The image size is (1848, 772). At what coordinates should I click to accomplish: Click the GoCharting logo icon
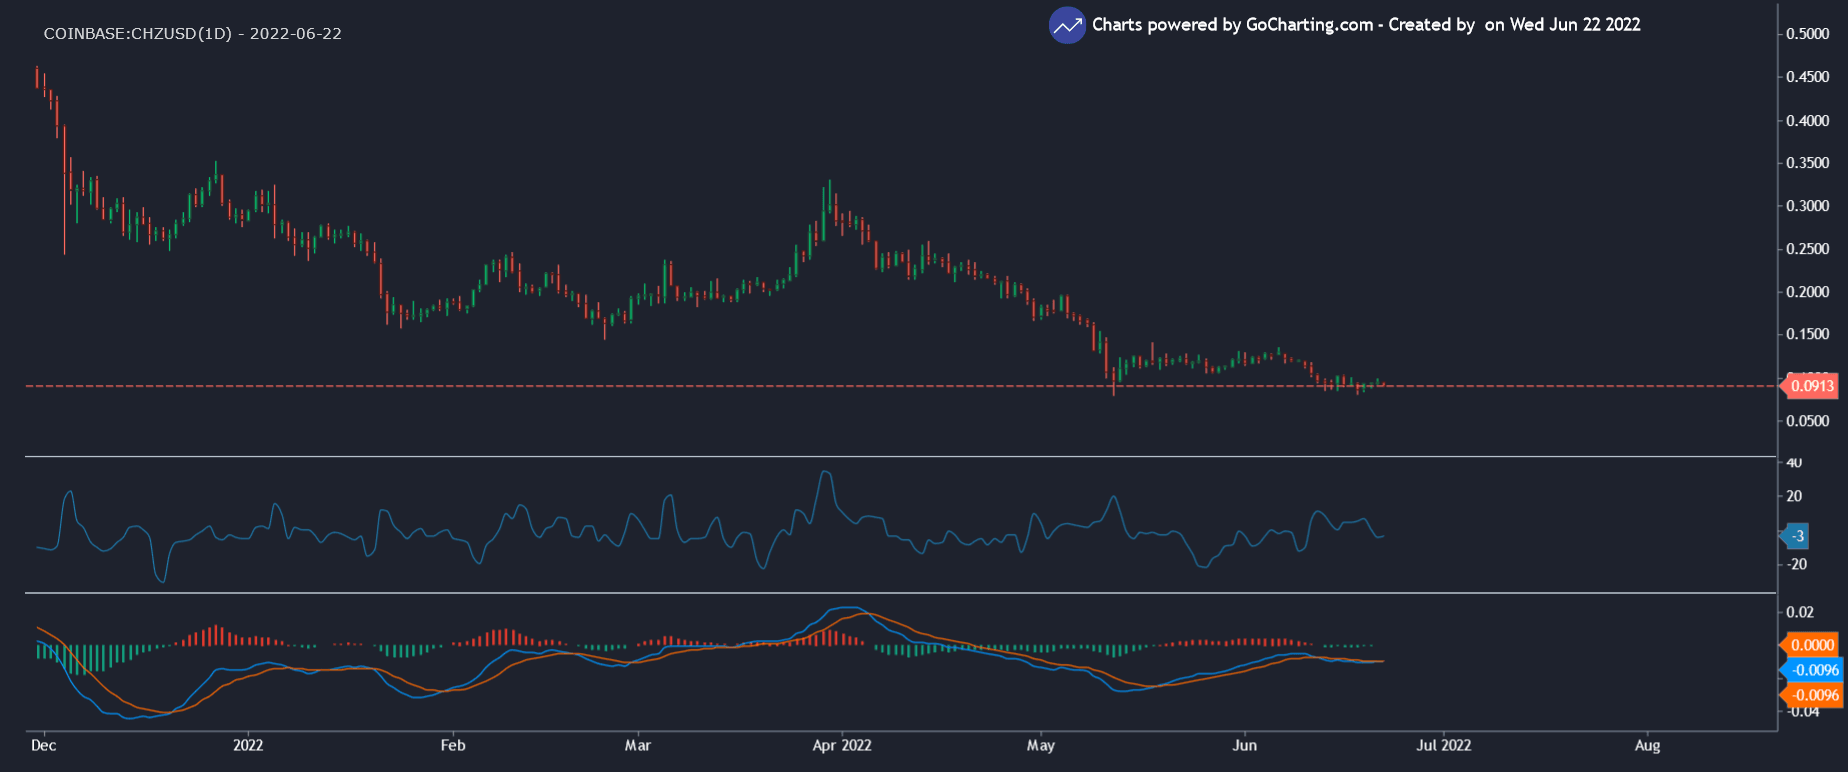[x=1067, y=26]
